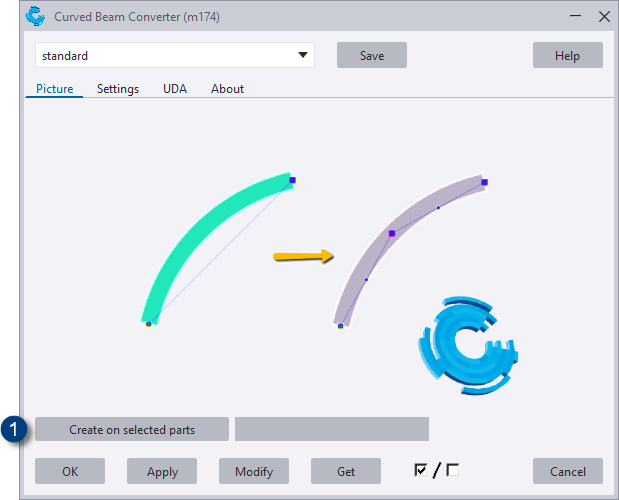Click Create on selected parts button
The height and width of the screenshot is (500, 619).
(x=132, y=429)
